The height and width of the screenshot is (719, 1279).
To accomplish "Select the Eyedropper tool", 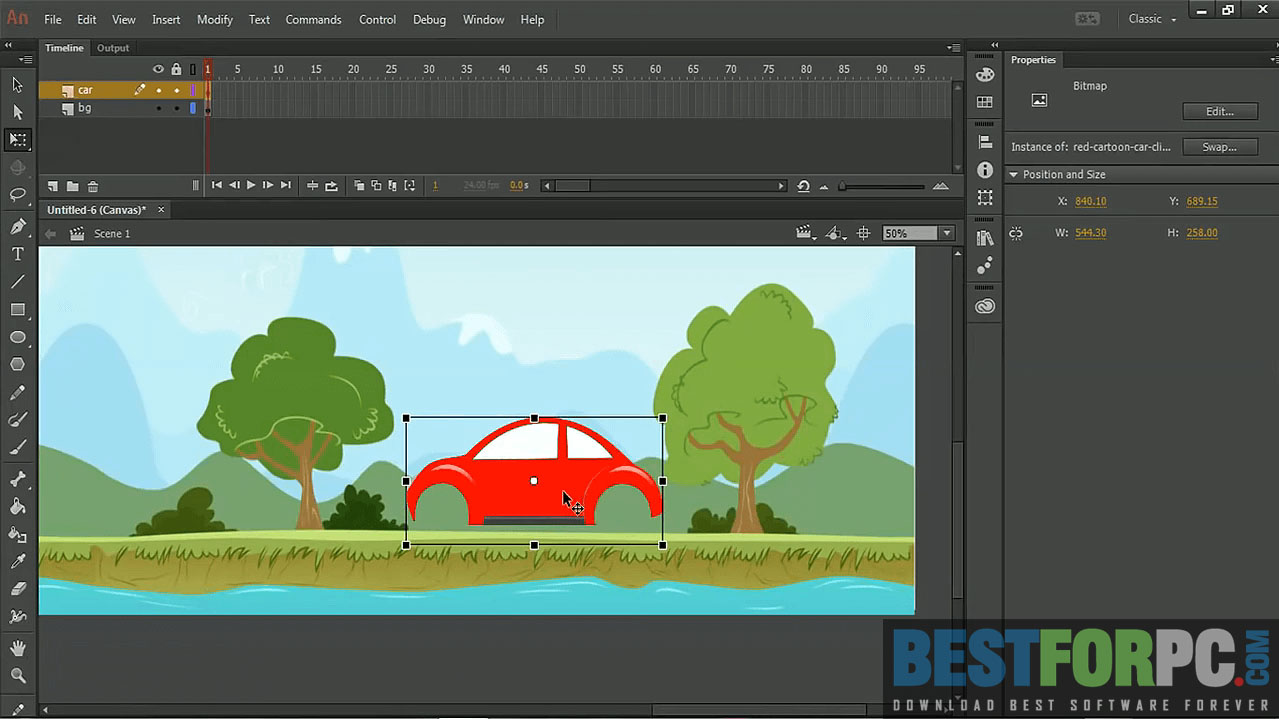I will [17, 562].
